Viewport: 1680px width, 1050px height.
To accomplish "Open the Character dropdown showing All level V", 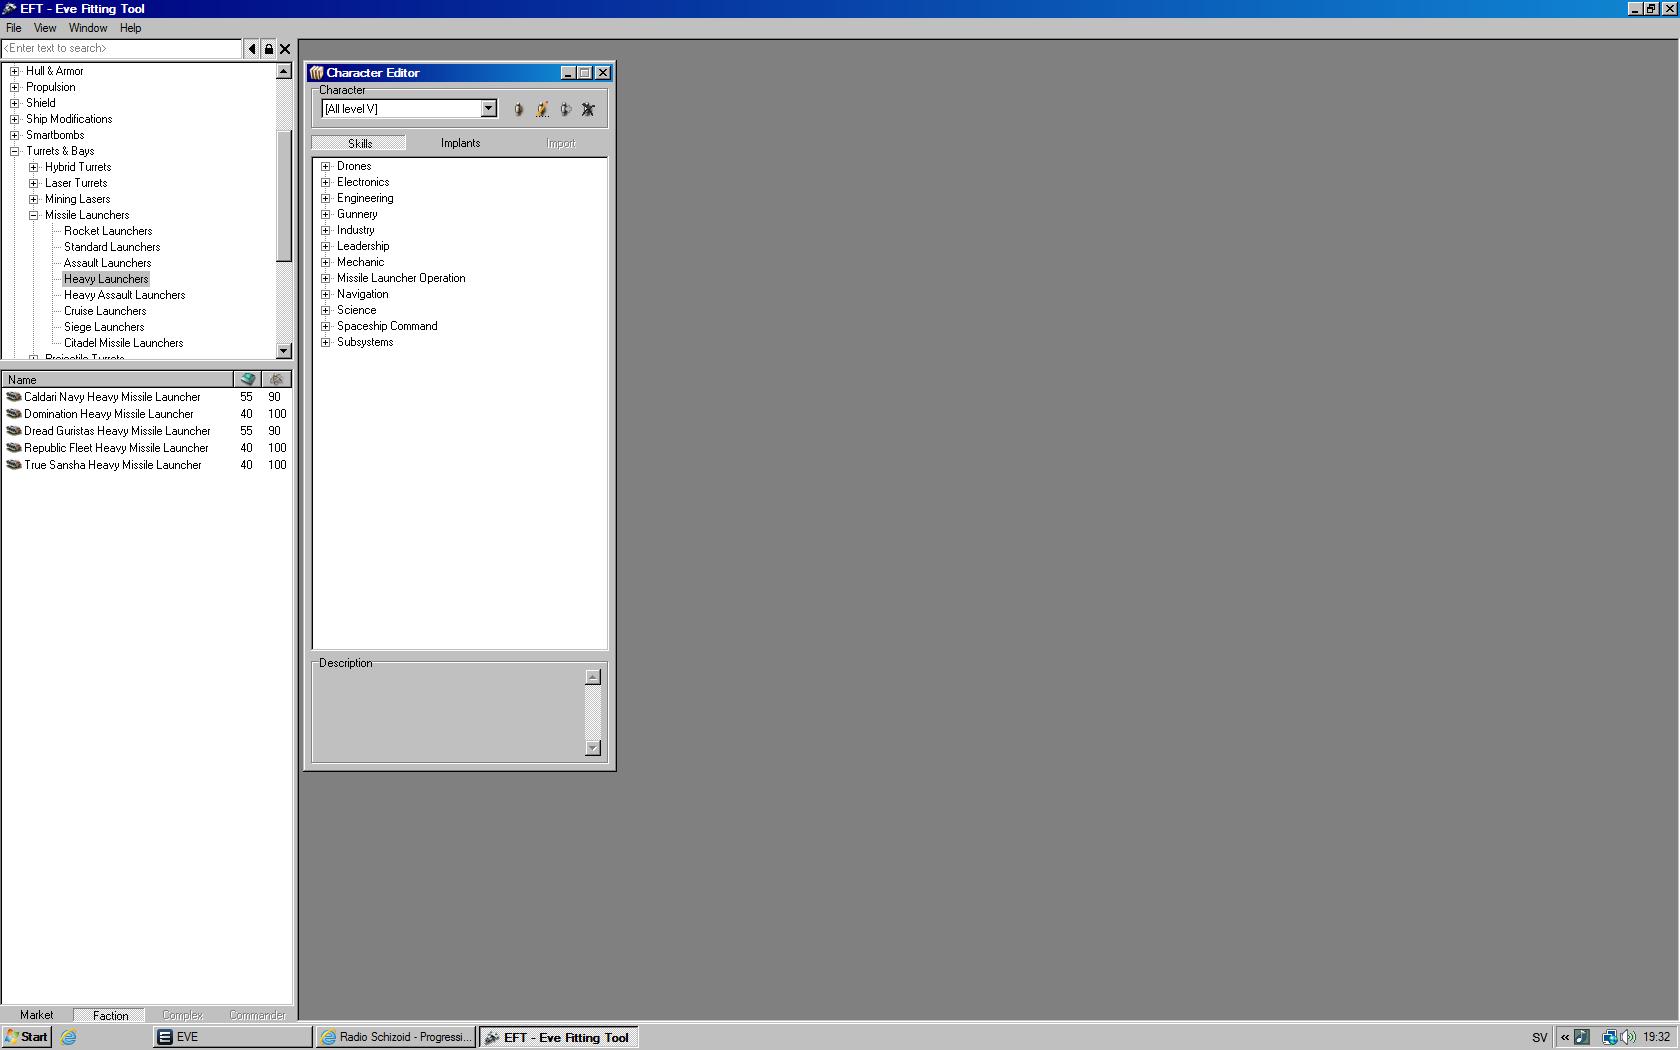I will 489,108.
